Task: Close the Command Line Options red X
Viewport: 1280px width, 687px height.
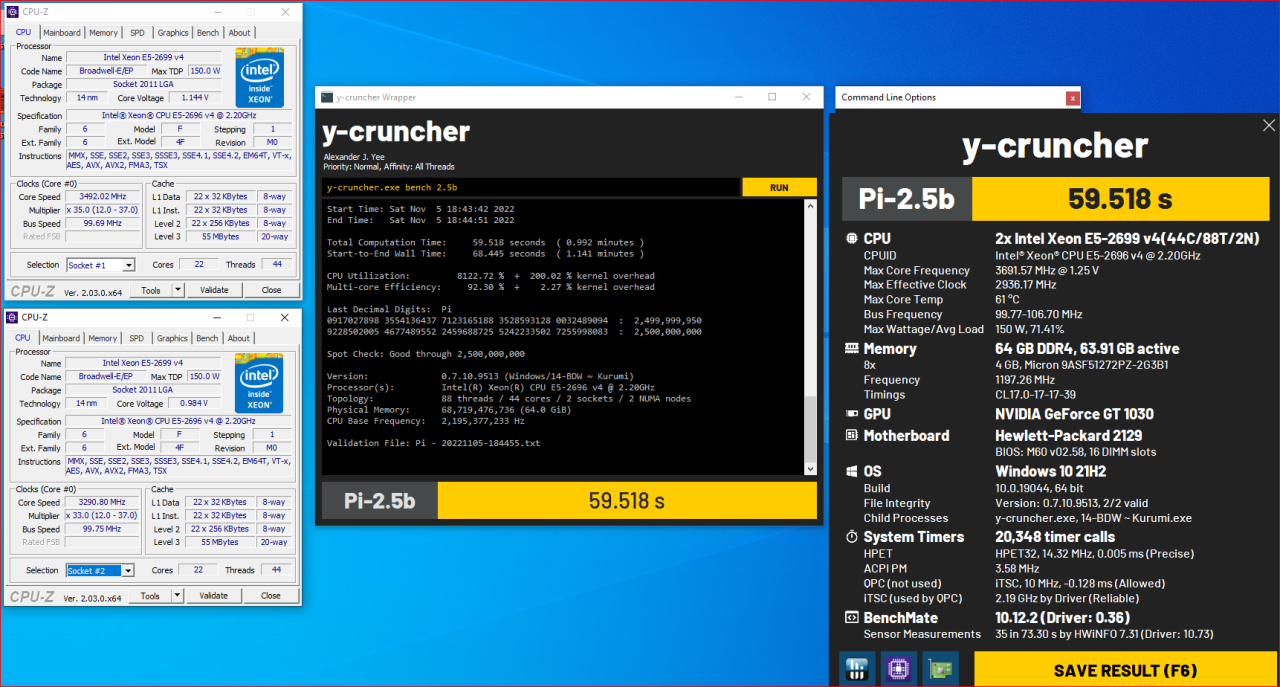Action: (1072, 98)
